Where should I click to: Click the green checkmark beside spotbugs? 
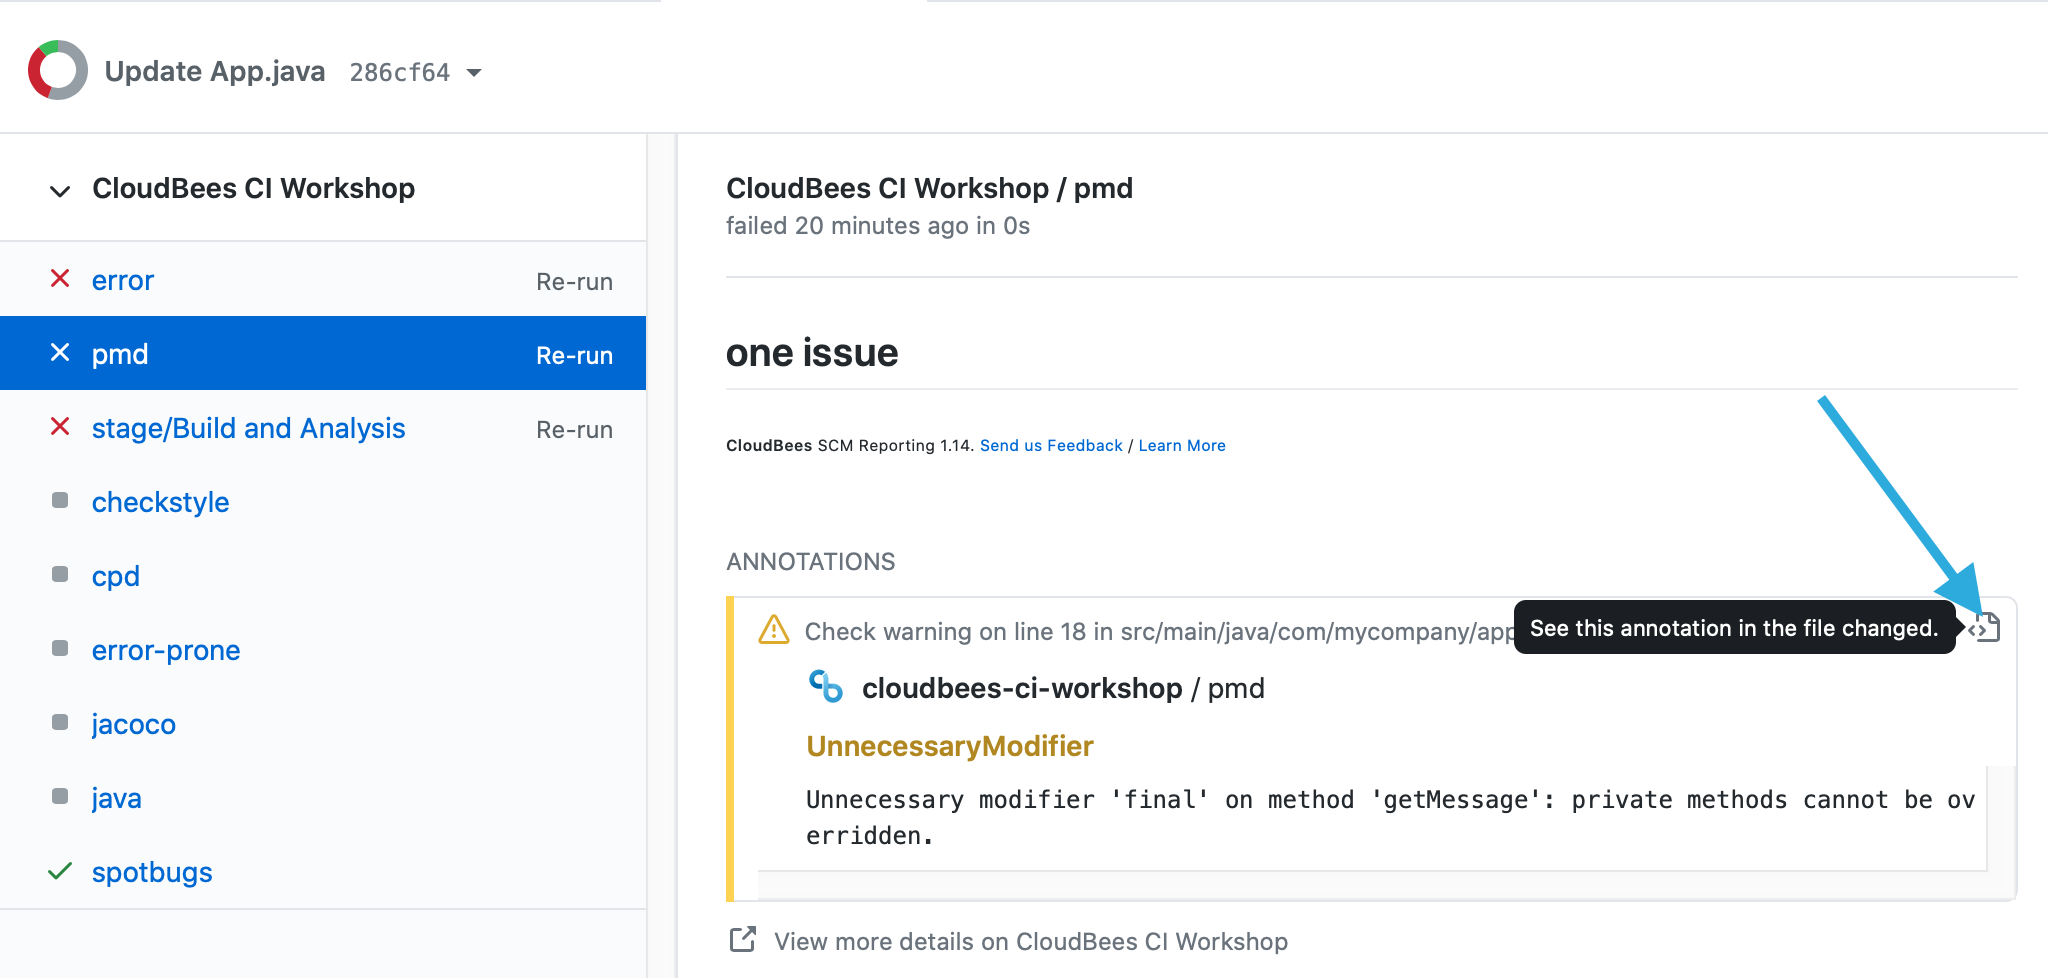60,871
